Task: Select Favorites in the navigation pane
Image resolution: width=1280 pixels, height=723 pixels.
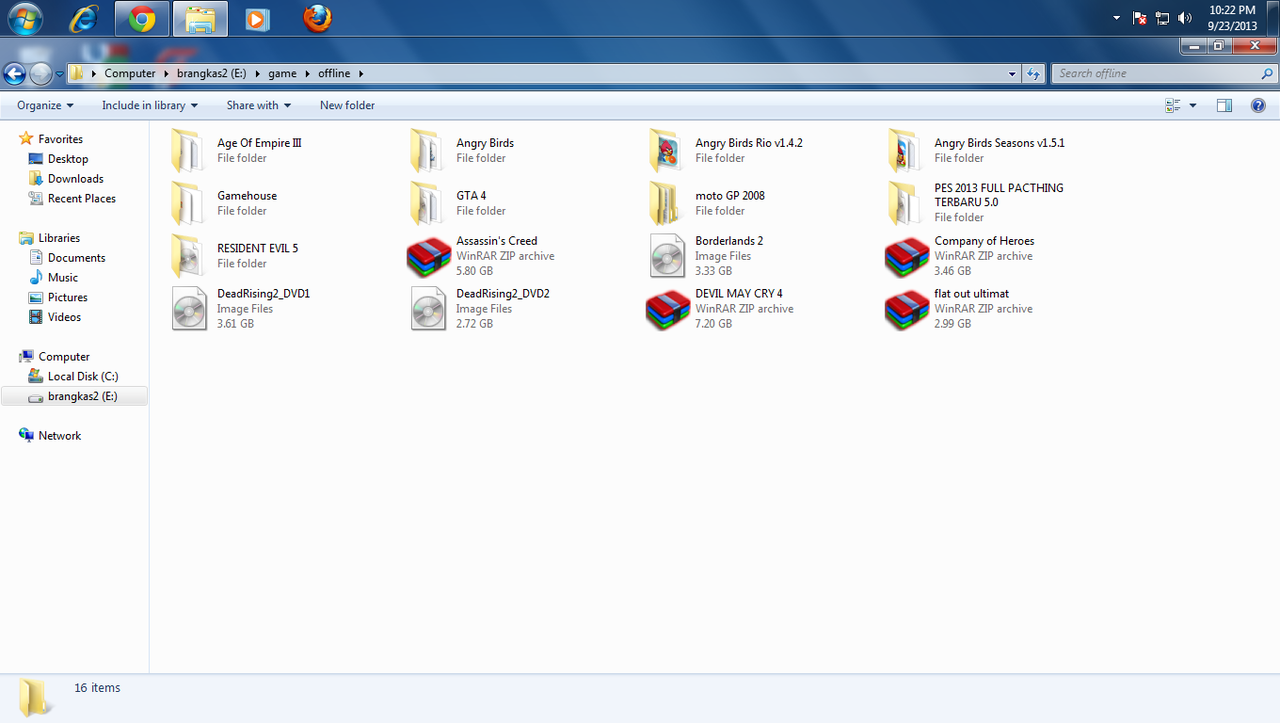Action: (x=60, y=139)
